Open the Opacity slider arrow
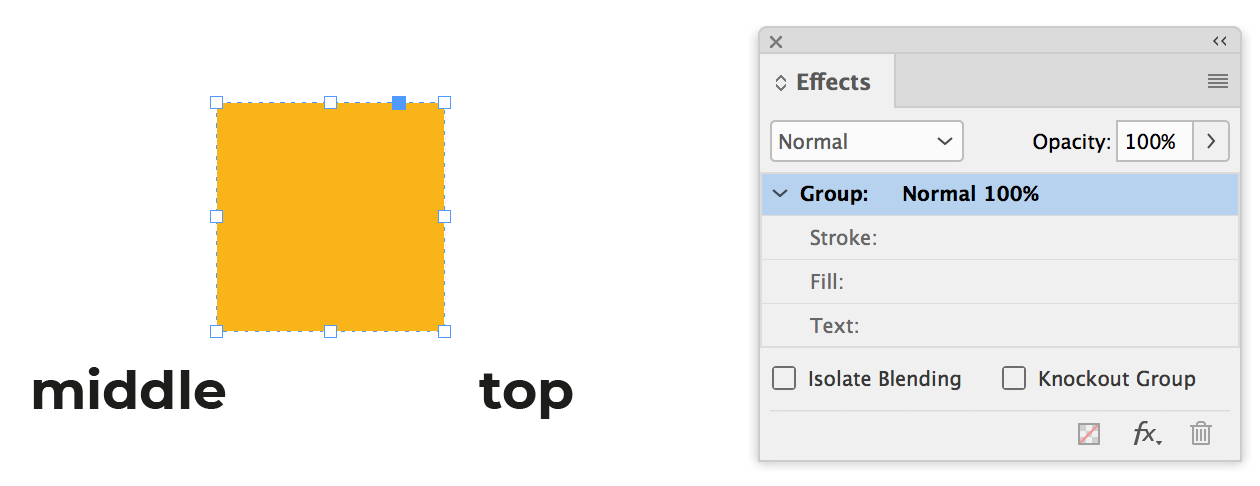The width and height of the screenshot is (1260, 486). (x=1211, y=142)
